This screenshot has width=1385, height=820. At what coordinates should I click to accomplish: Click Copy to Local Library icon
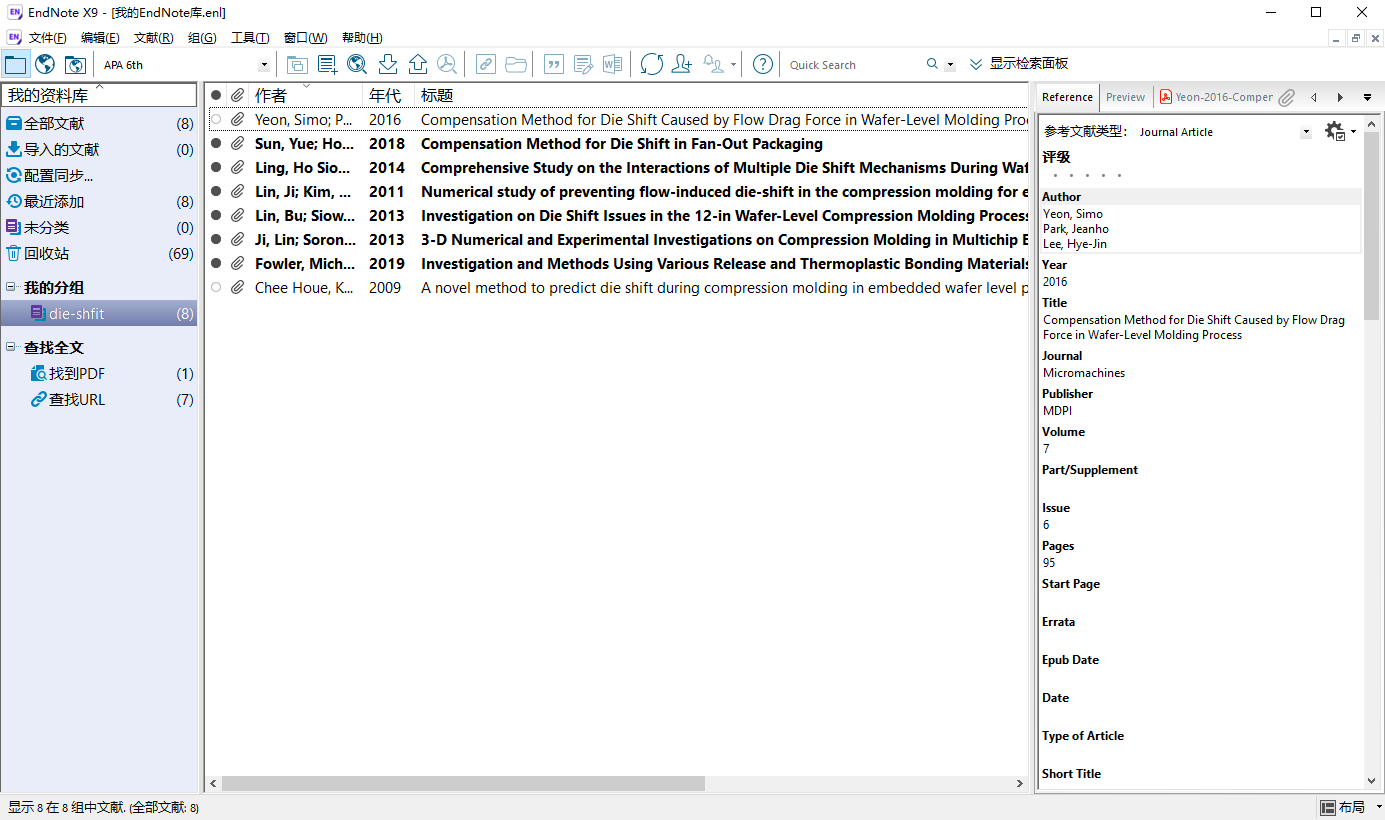pyautogui.click(x=297, y=65)
